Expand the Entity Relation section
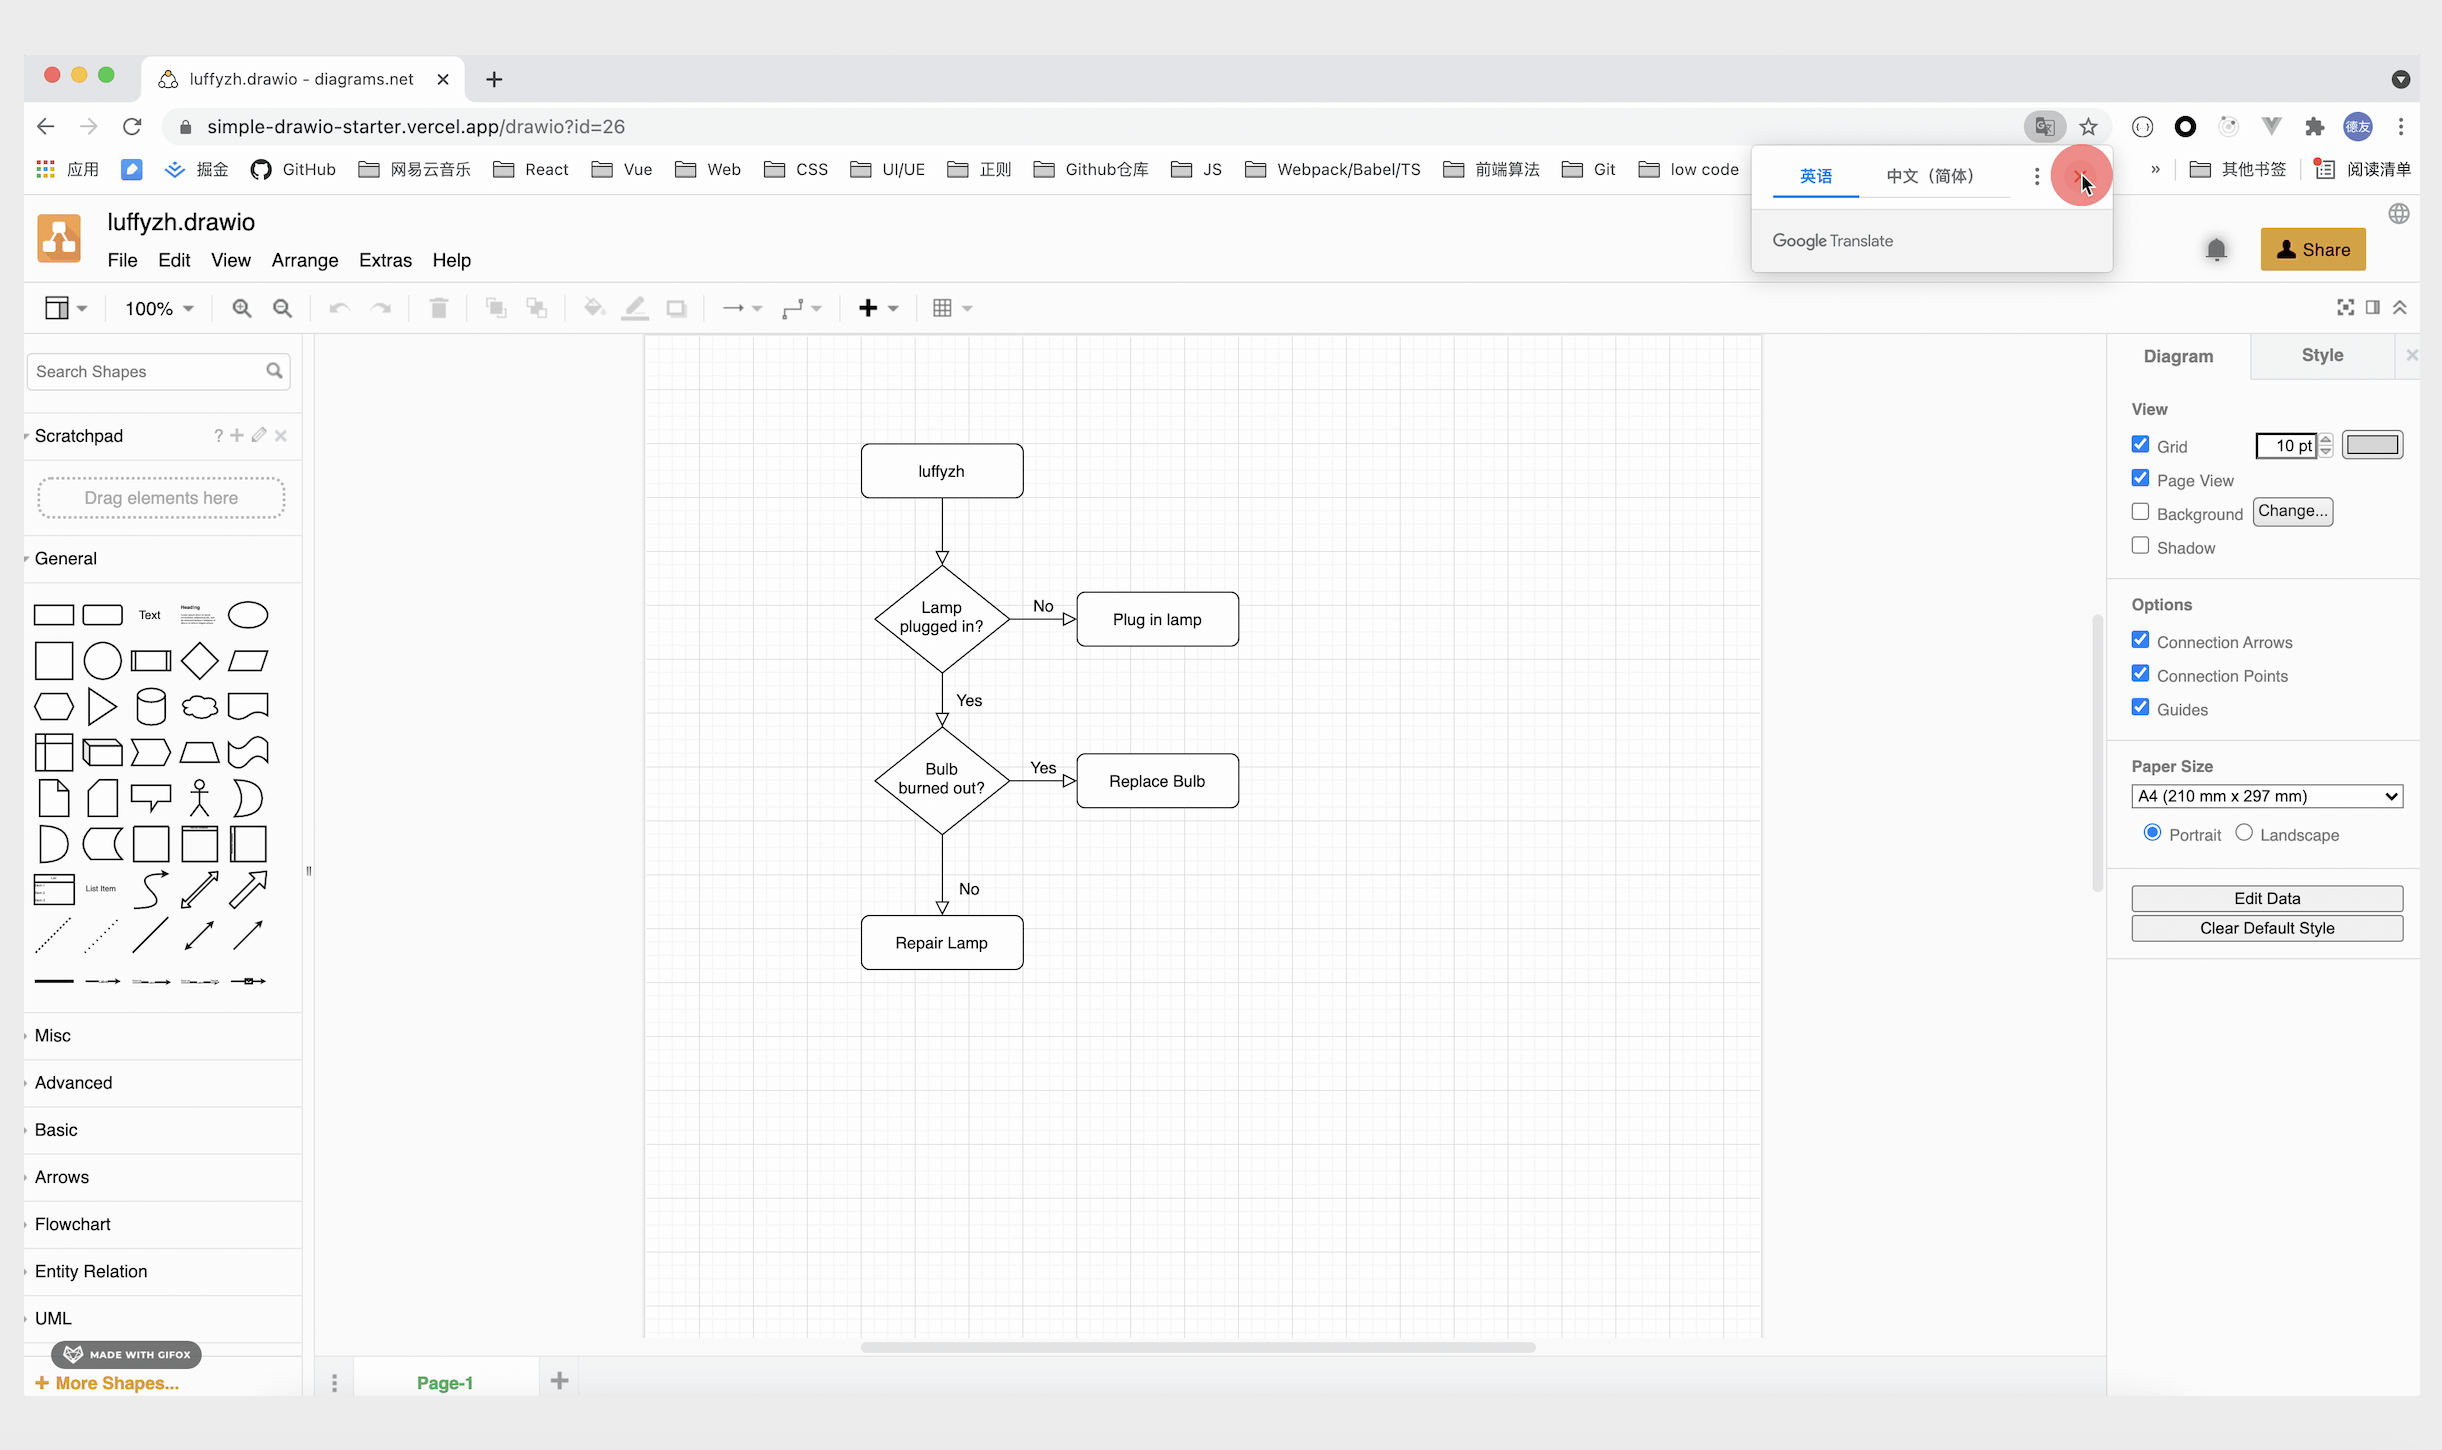This screenshot has width=2442, height=1450. (90, 1271)
